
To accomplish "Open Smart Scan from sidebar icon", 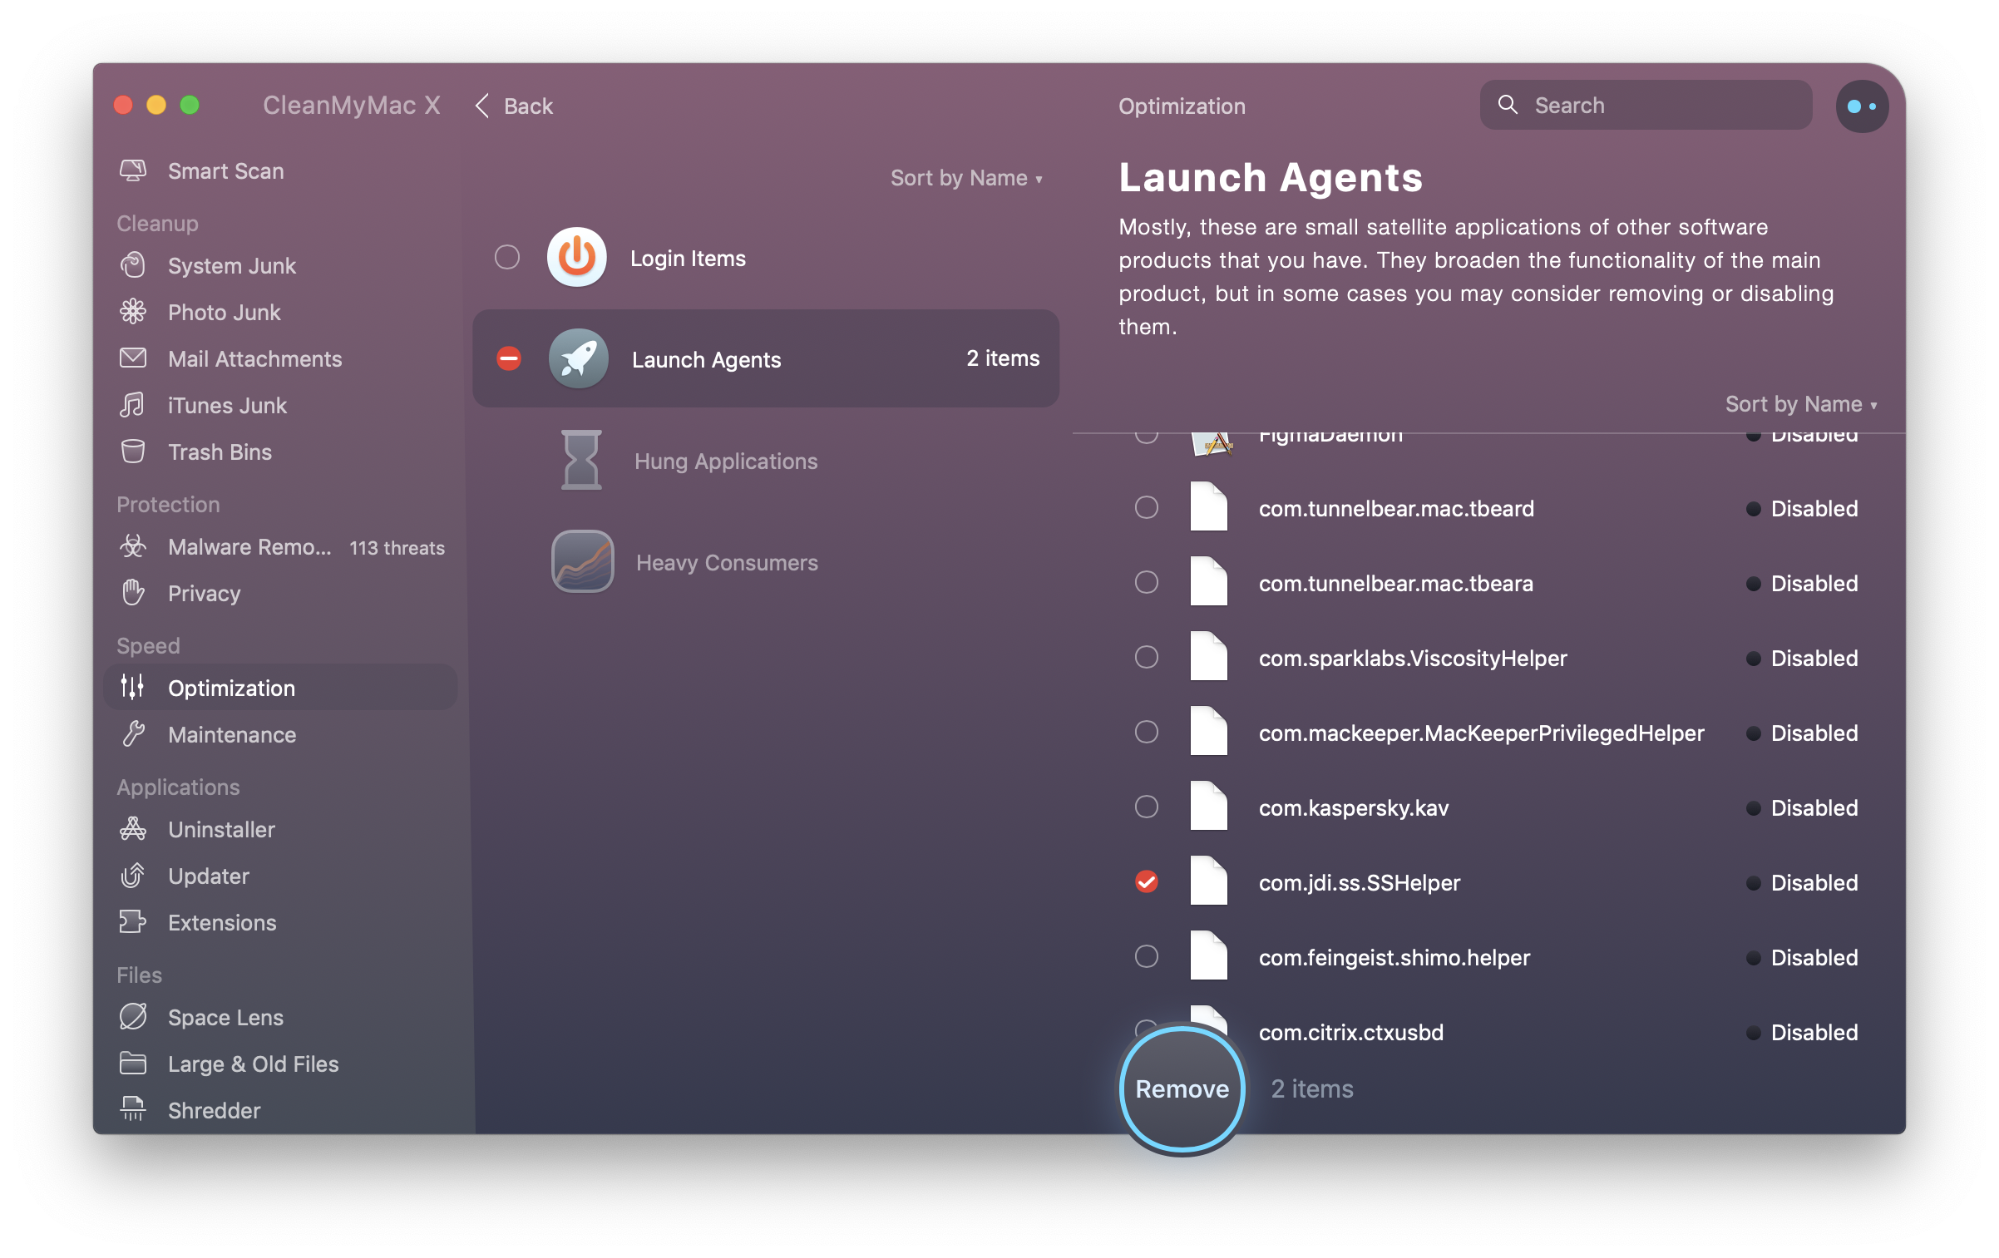I will tap(133, 171).
